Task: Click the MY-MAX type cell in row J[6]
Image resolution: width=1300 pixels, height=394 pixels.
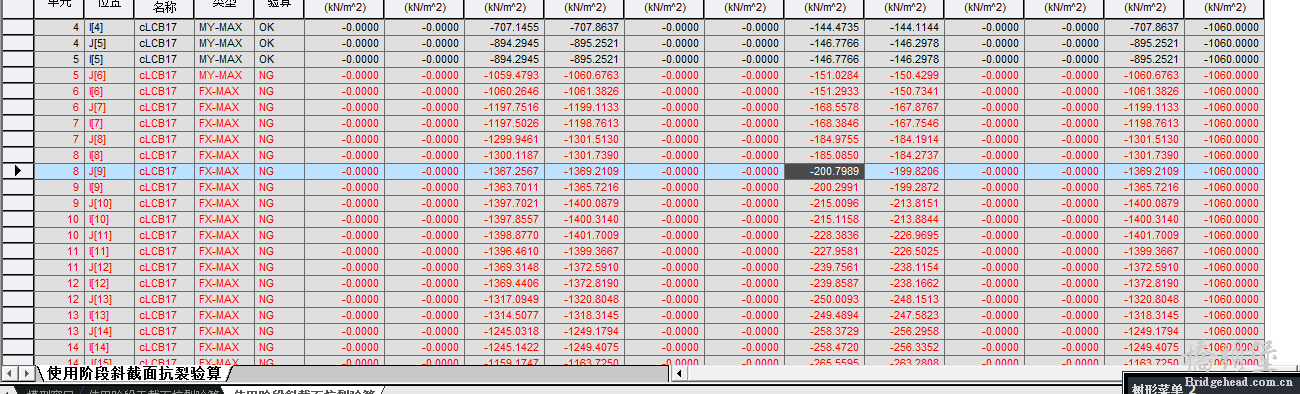Action: pos(225,75)
